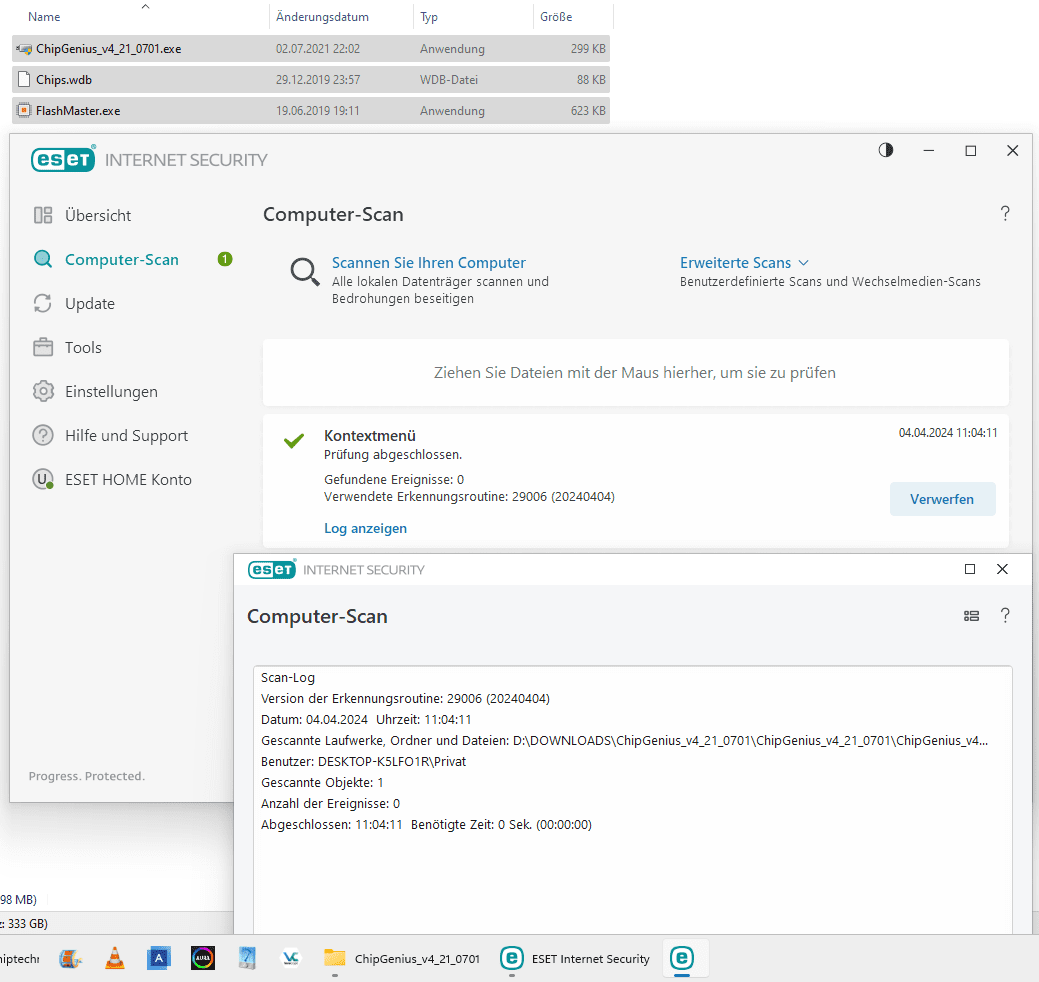Screen dimensions: 1039x982
Task: Open Log anzeigen link
Action: pos(365,528)
